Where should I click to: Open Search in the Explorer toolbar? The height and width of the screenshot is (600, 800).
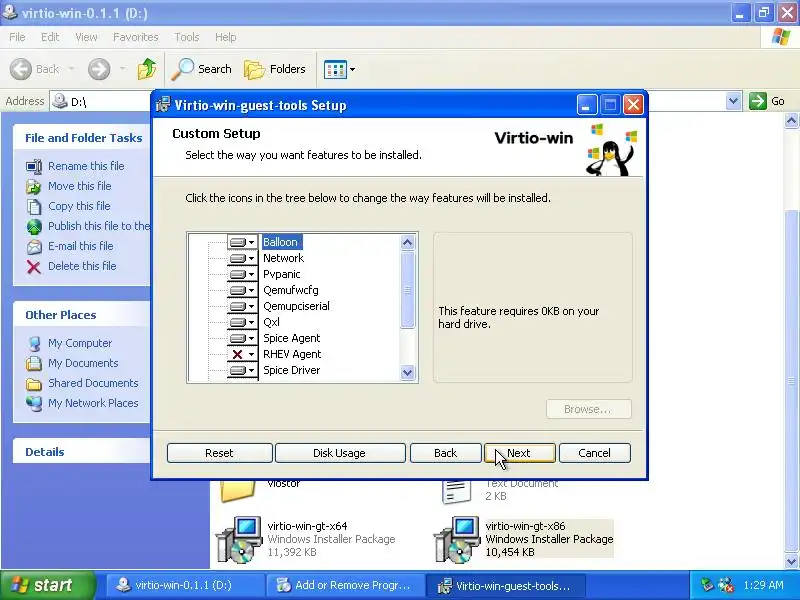point(201,69)
